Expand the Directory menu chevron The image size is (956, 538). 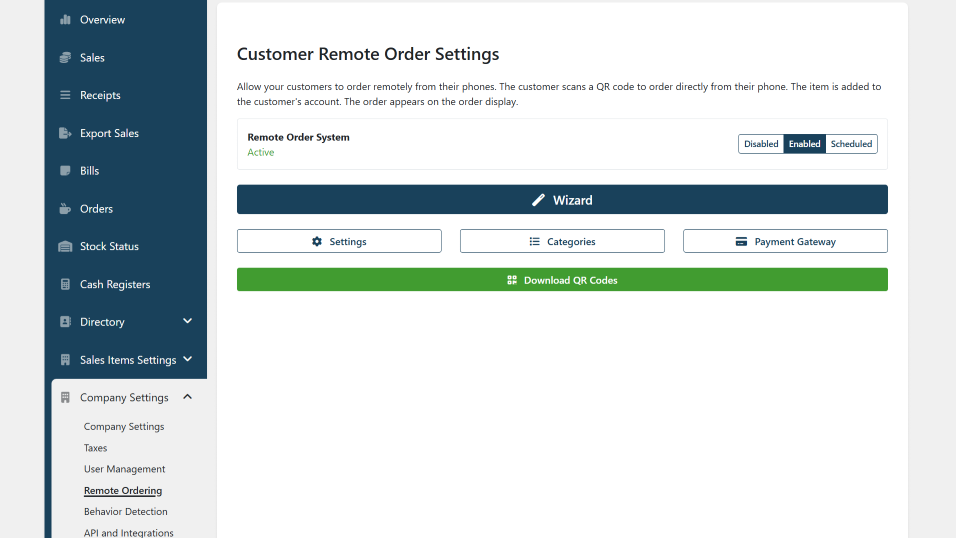[x=188, y=321]
